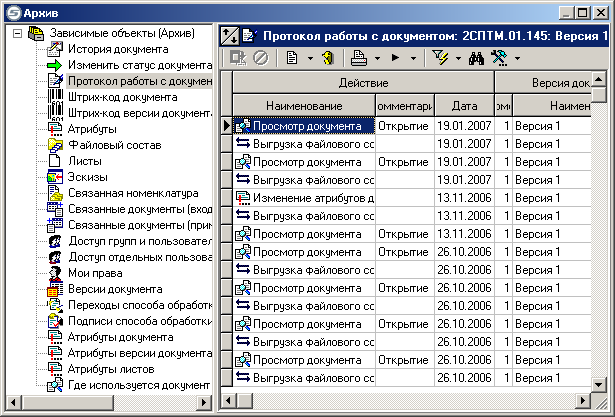The image size is (615, 417).
Task: Open the dropdown arrow beside play icon
Action: 413,60
